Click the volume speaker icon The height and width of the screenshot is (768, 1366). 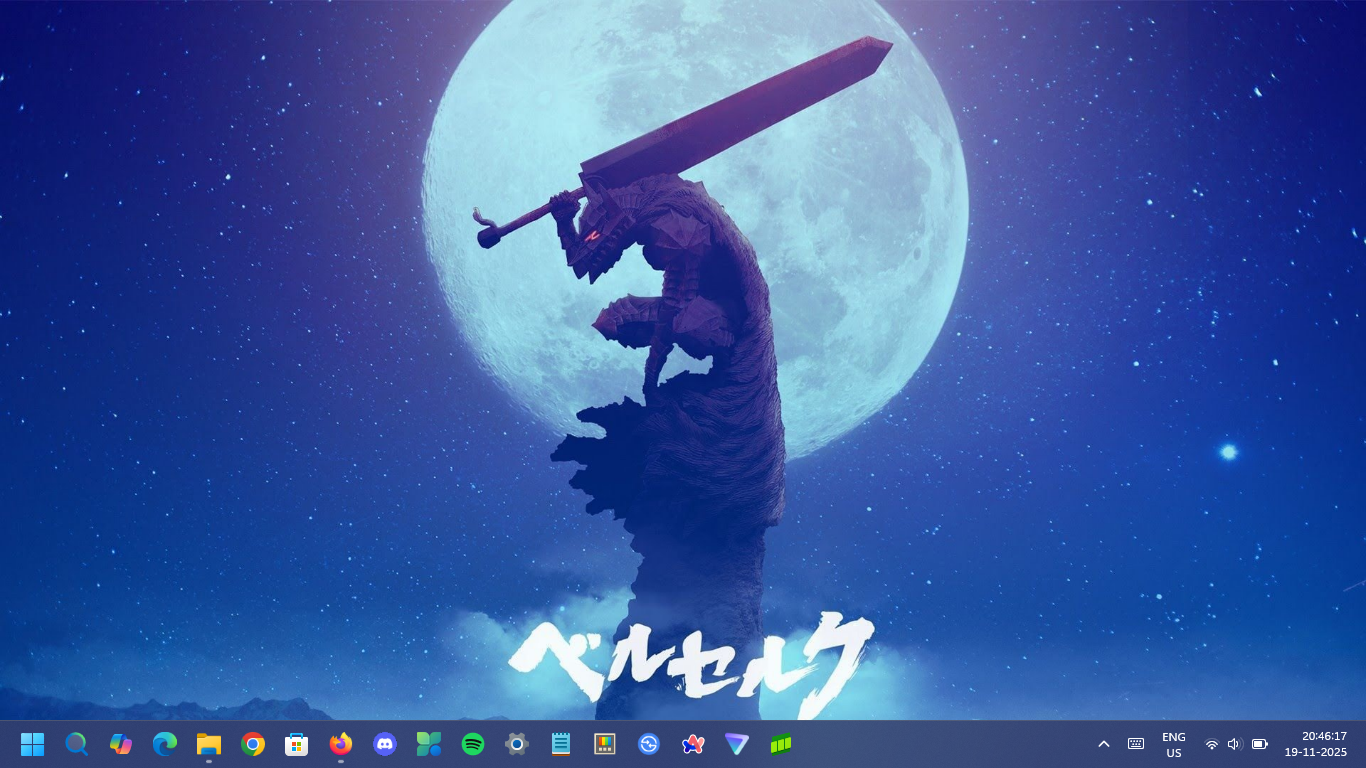[x=1234, y=744]
